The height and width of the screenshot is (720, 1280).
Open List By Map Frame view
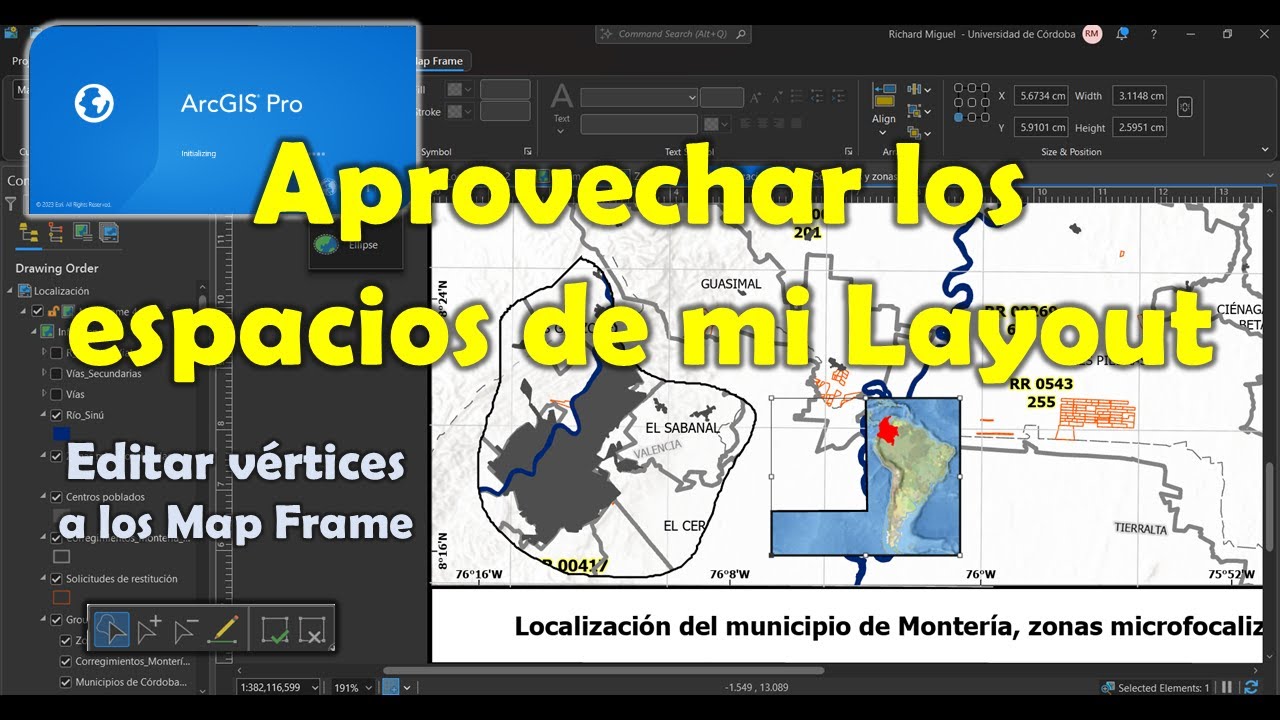point(83,233)
